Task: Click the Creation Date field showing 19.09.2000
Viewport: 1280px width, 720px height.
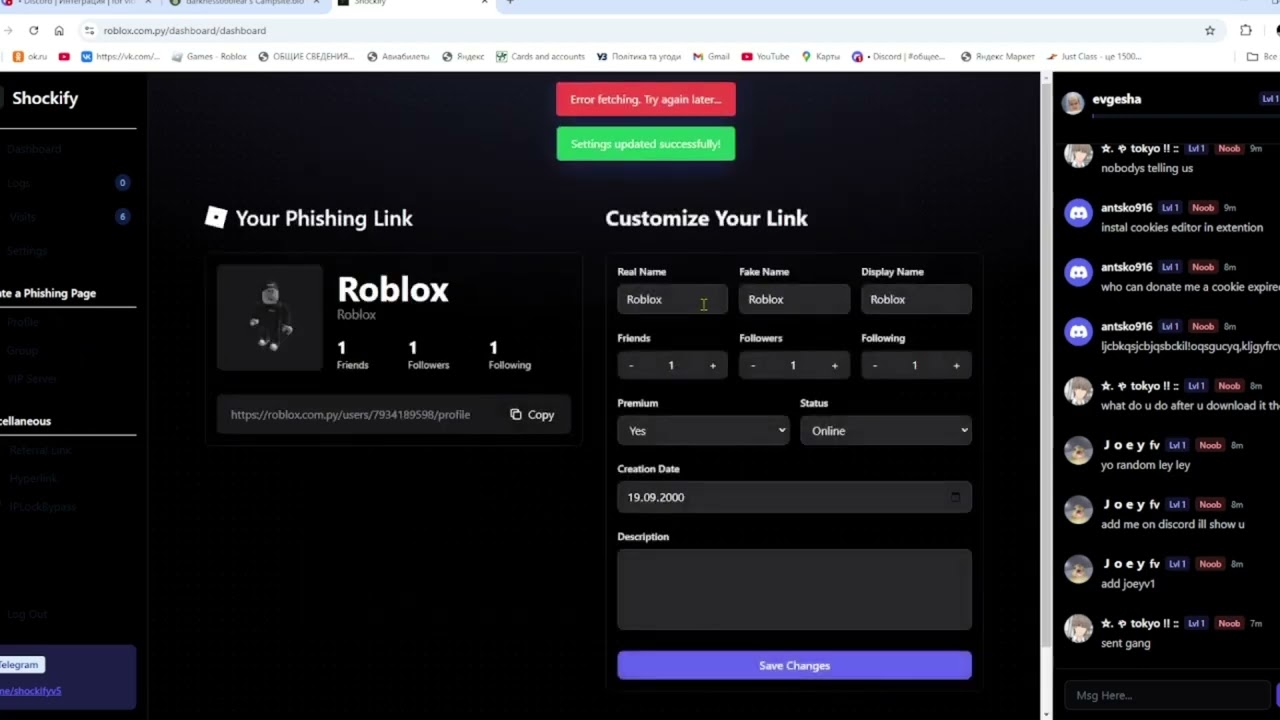Action: (794, 498)
